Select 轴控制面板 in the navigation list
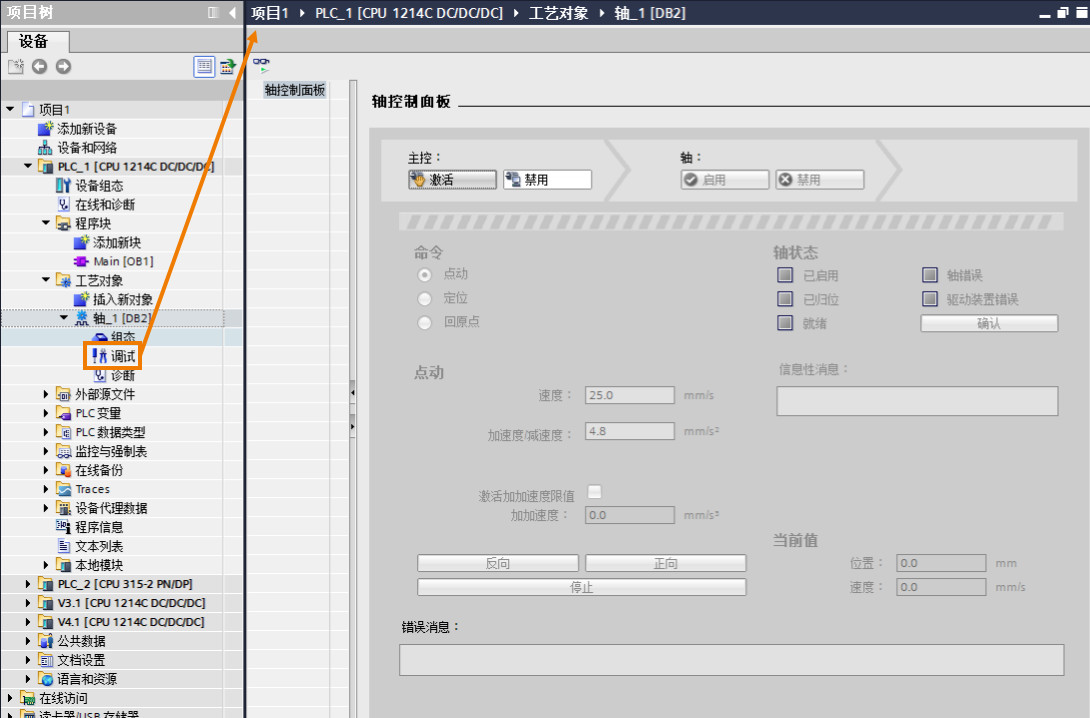This screenshot has height=718, width=1090. (295, 90)
